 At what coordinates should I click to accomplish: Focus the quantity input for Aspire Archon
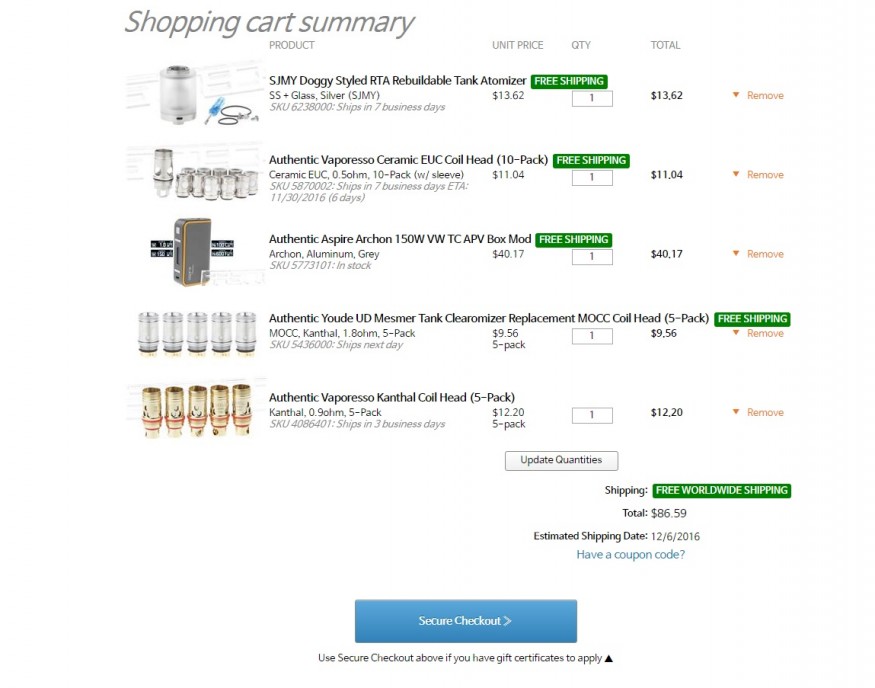pyautogui.click(x=592, y=257)
